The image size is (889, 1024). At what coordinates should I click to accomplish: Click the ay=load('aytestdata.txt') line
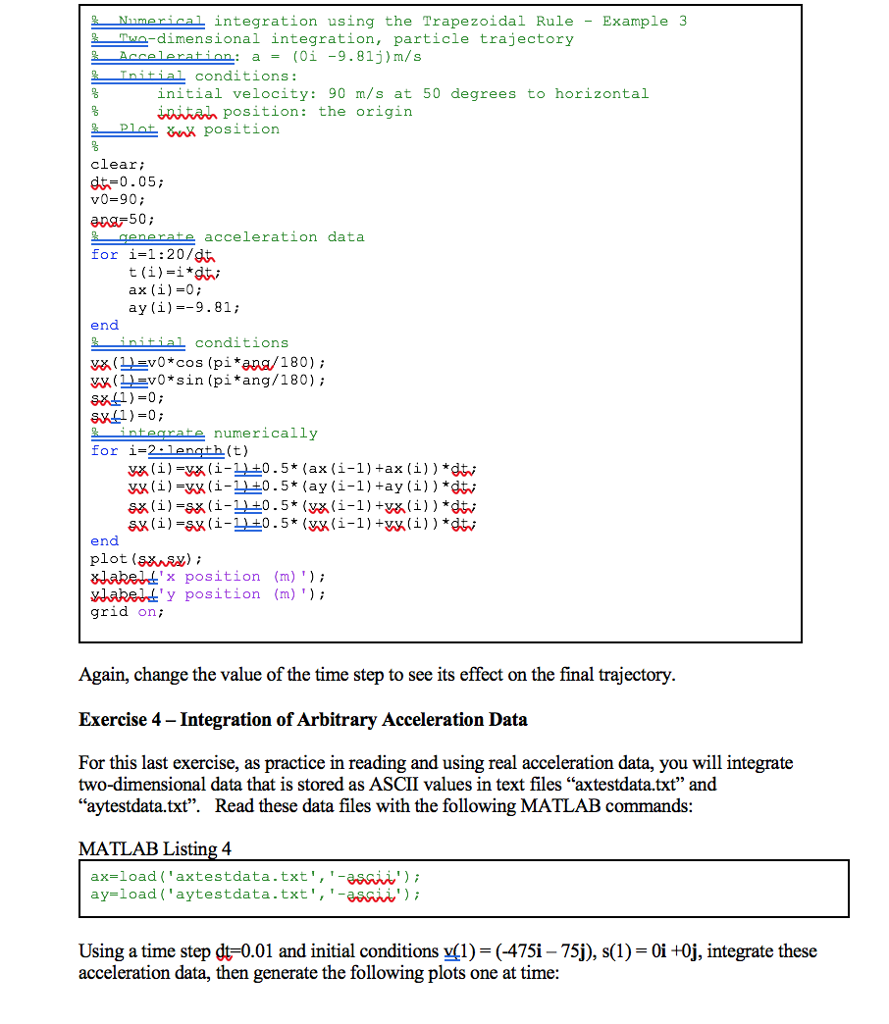pos(255,894)
